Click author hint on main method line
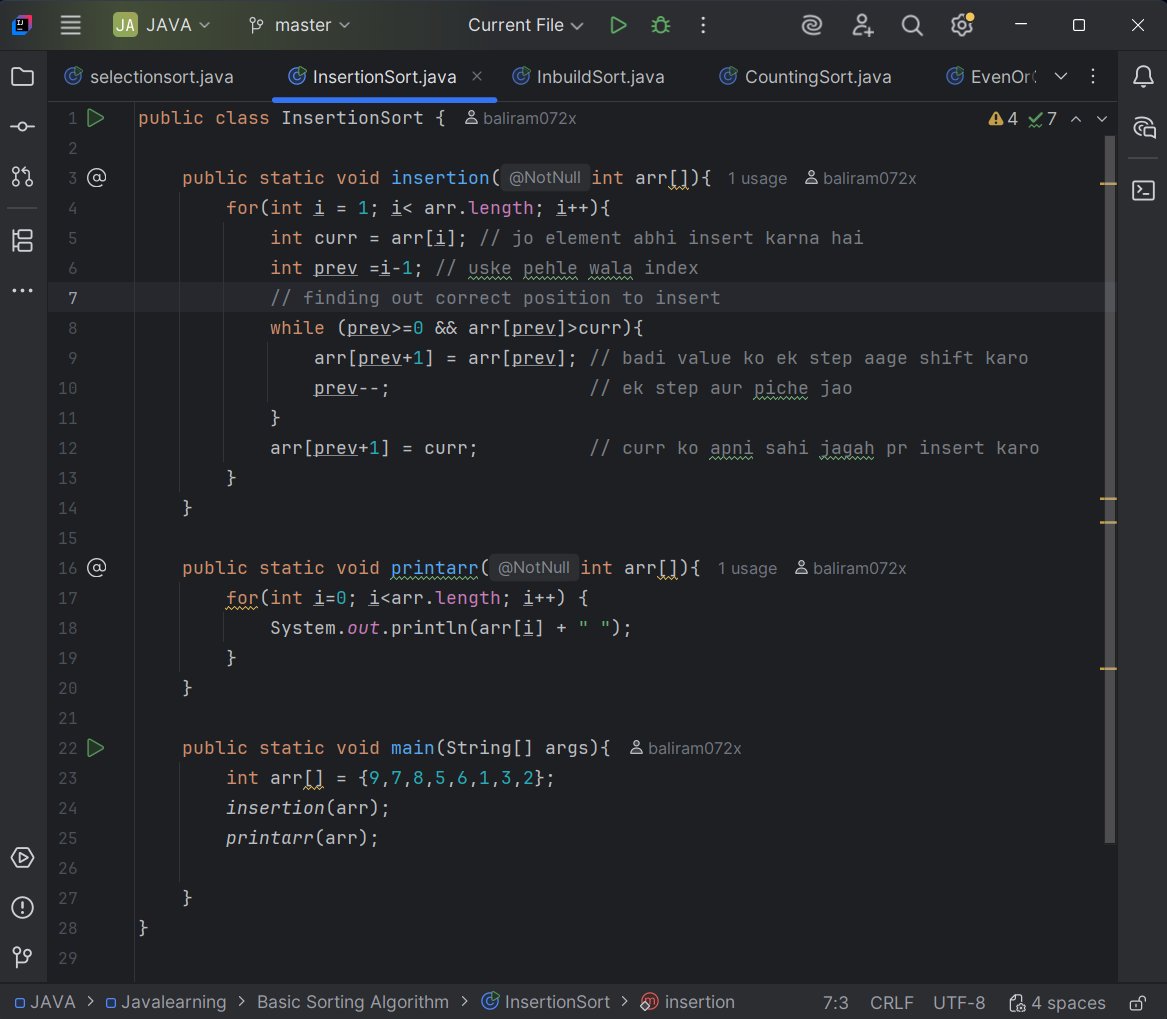 pos(685,748)
